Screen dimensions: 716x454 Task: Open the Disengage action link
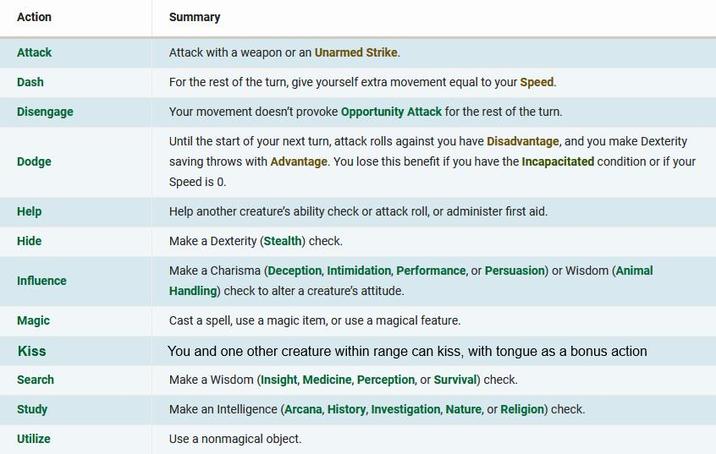(x=45, y=112)
